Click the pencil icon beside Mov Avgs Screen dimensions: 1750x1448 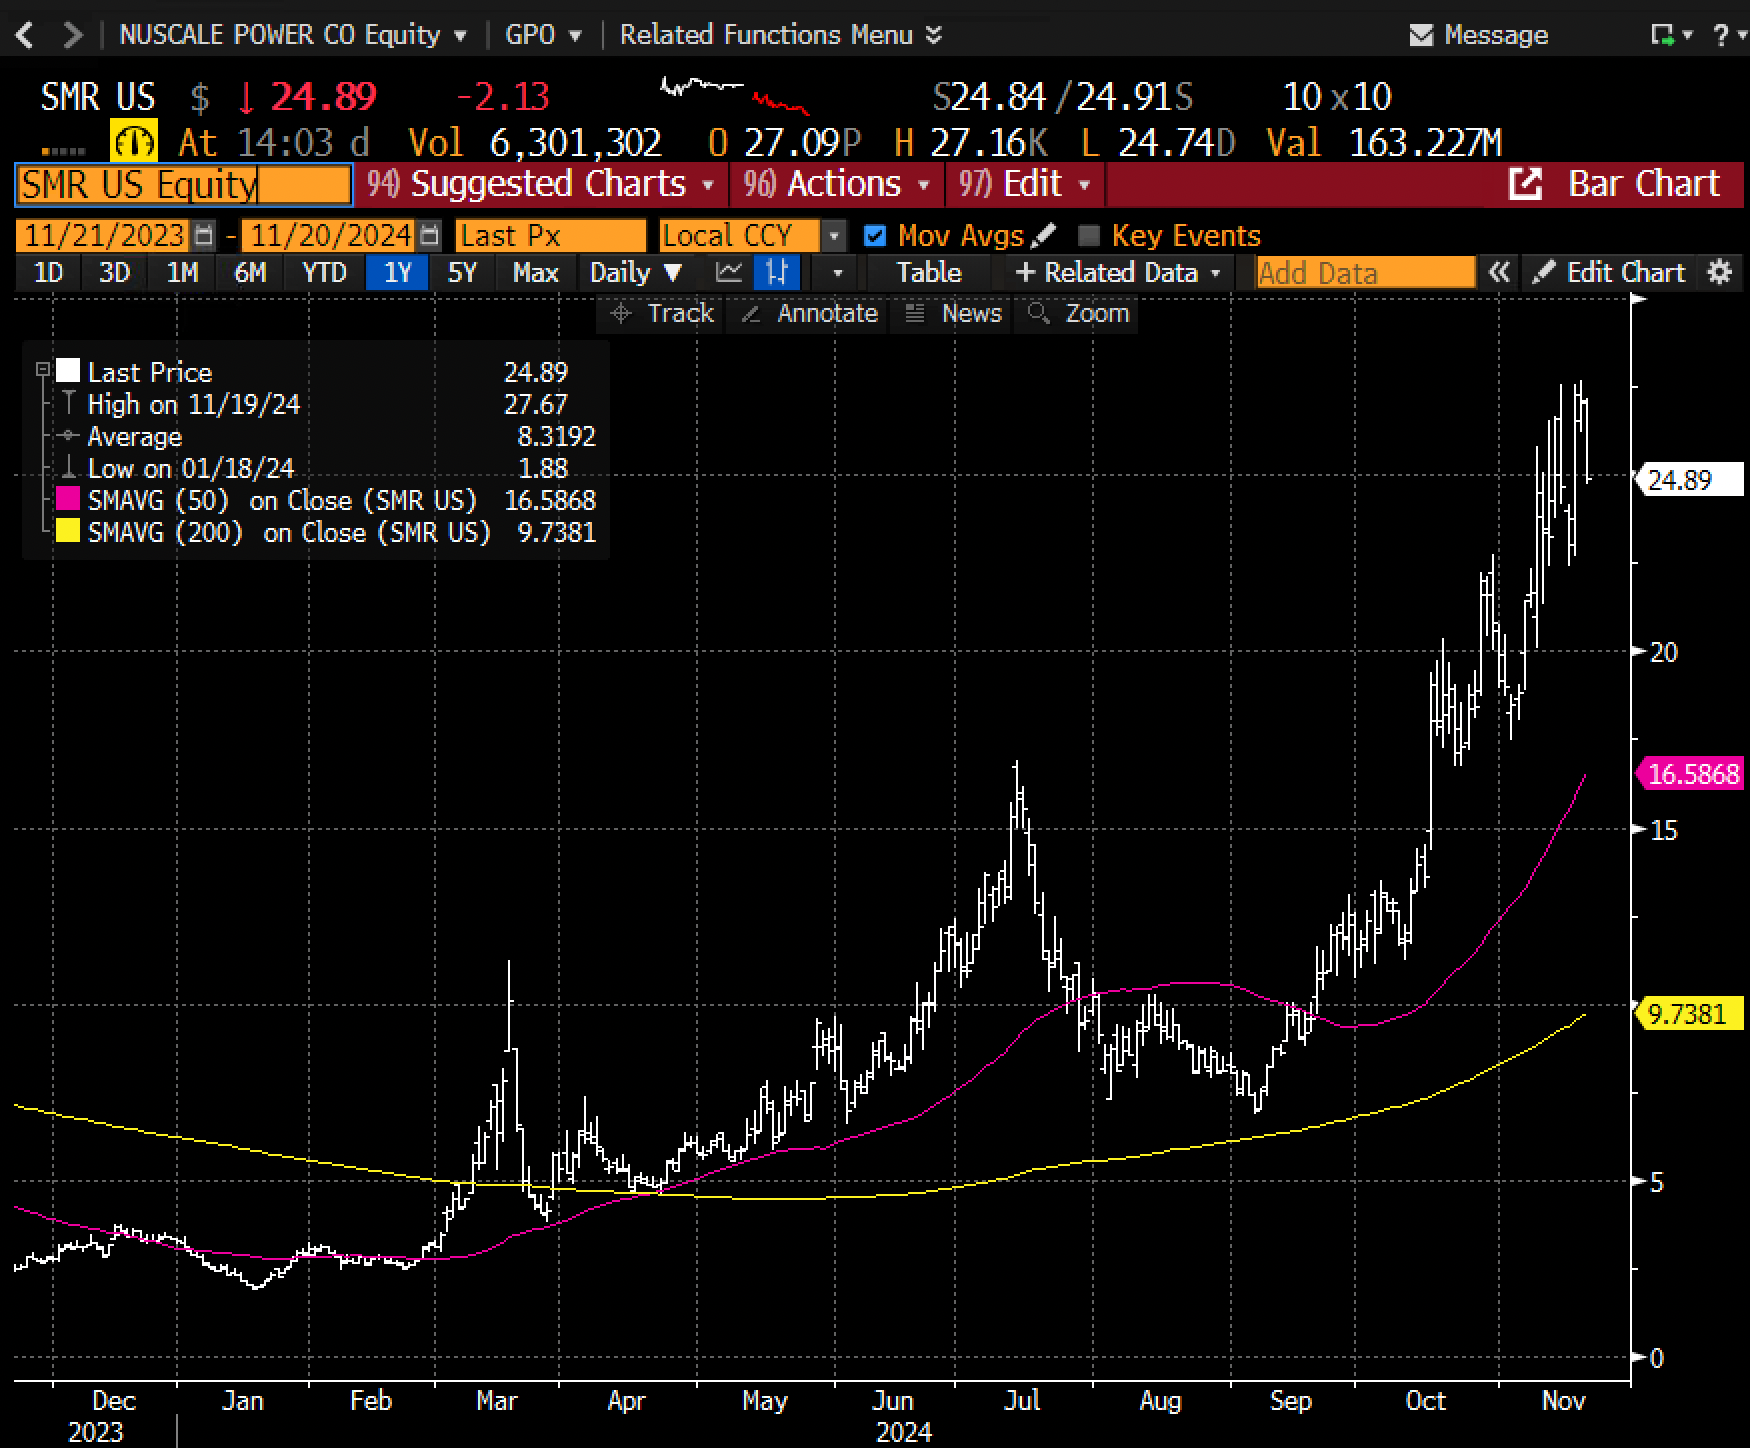click(1043, 236)
